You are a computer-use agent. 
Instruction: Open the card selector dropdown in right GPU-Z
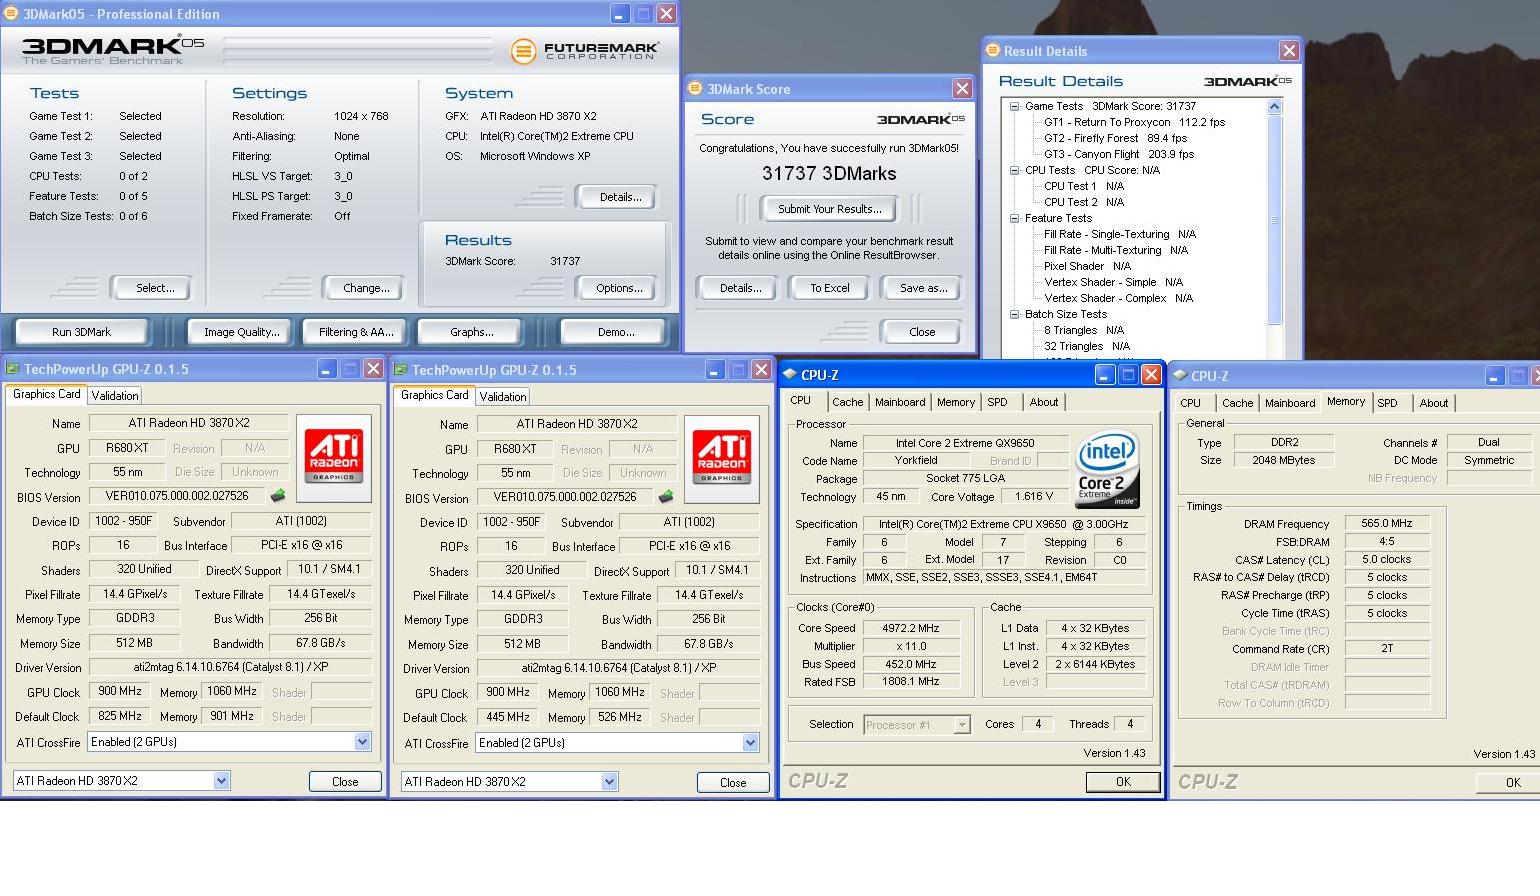pos(609,782)
